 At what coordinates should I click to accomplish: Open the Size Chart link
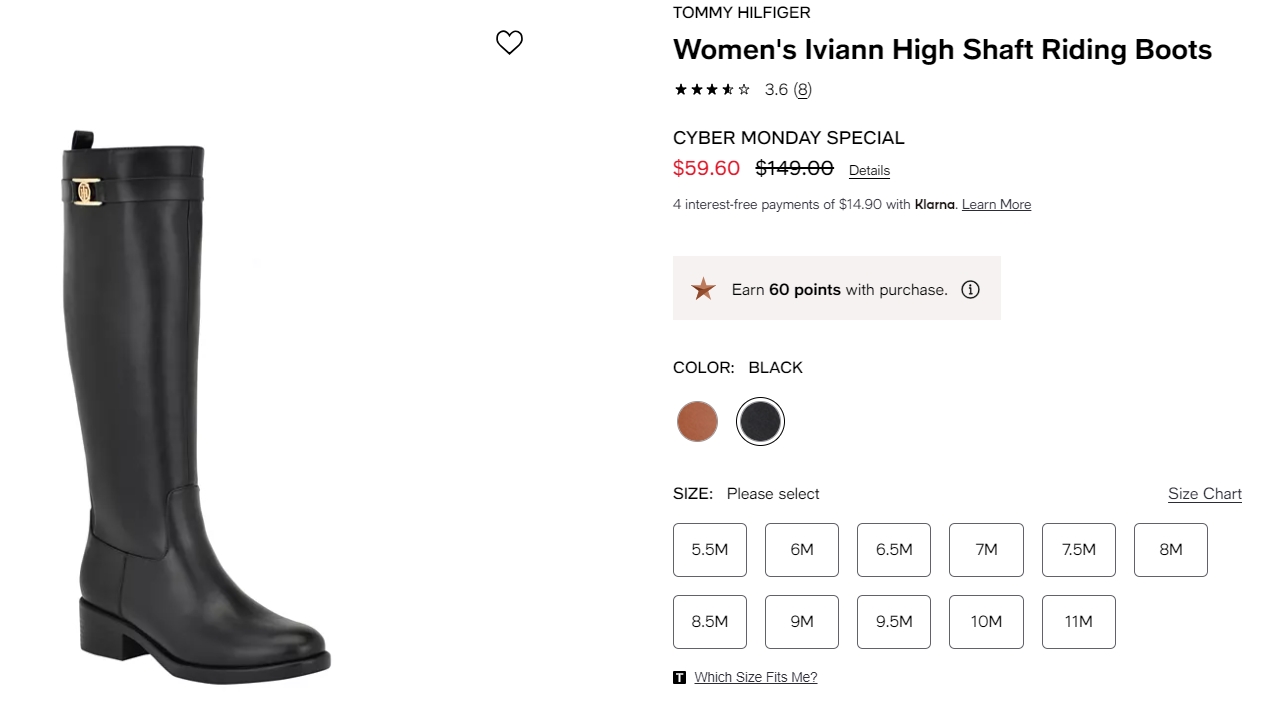coord(1205,494)
